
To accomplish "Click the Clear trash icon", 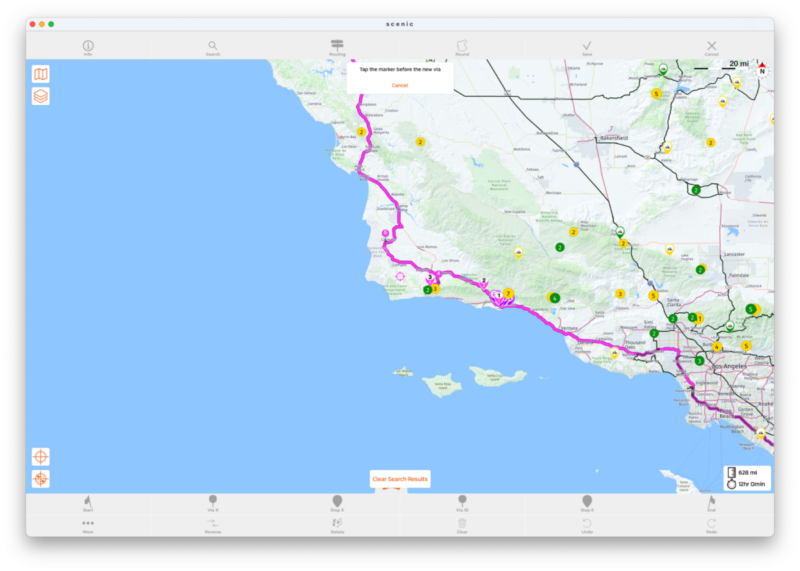I will [x=462, y=525].
